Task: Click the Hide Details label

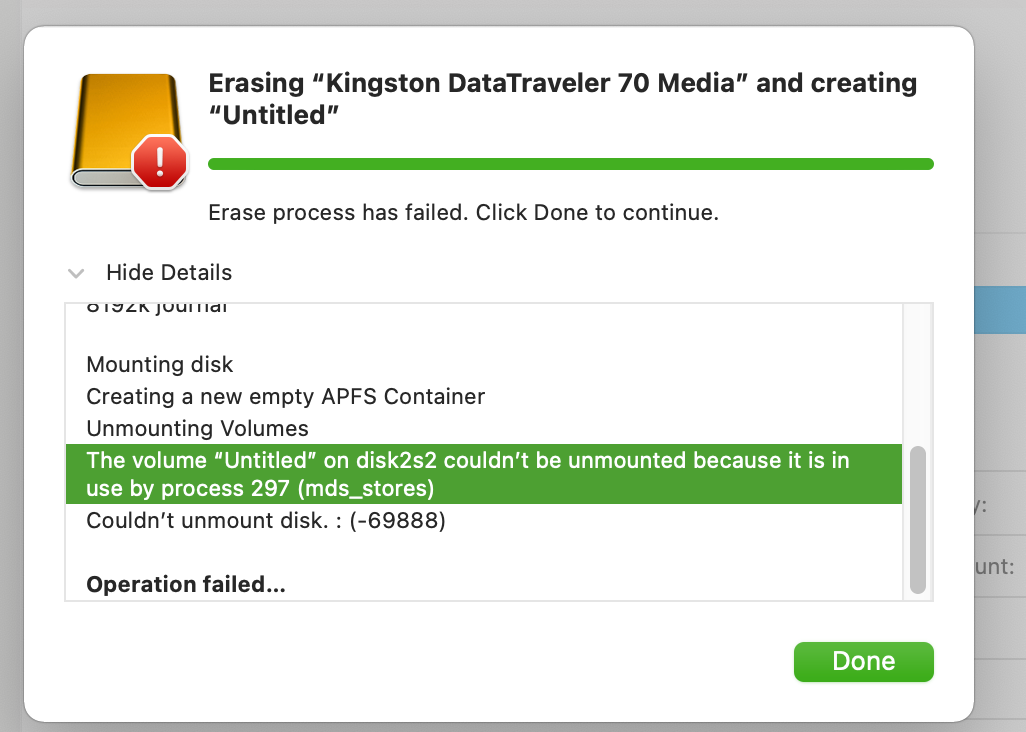Action: [169, 273]
